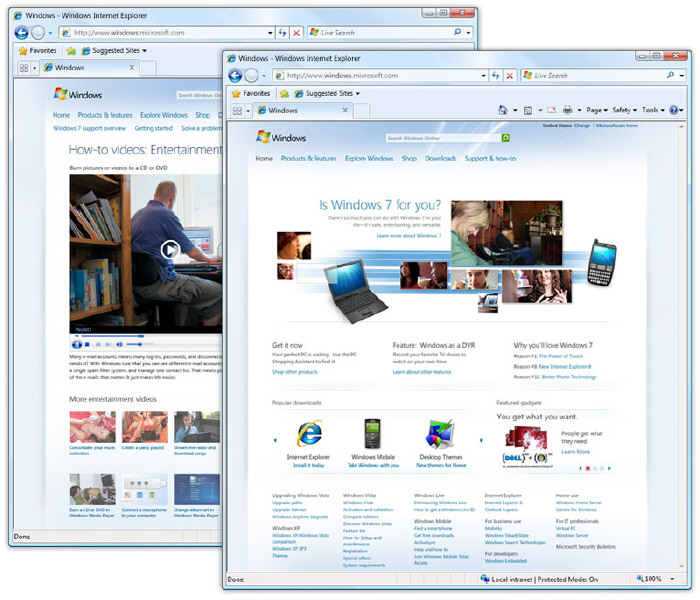Select Windows tab in rear window

(x=90, y=67)
